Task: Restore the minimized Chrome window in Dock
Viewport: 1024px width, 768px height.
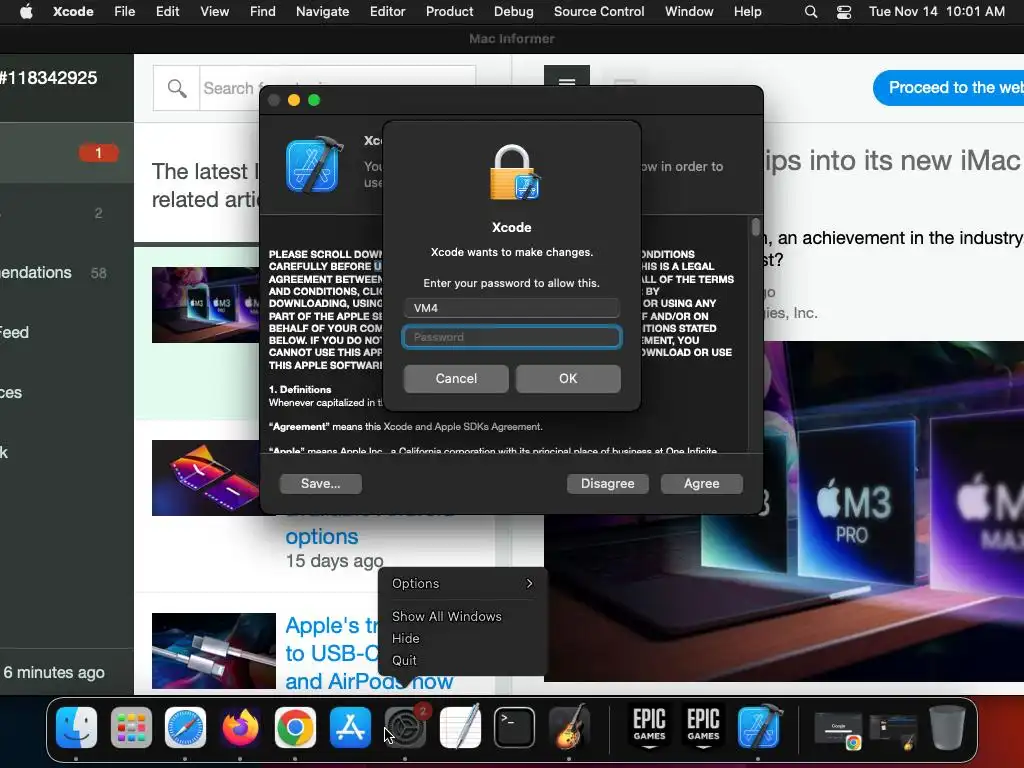Action: click(838, 731)
